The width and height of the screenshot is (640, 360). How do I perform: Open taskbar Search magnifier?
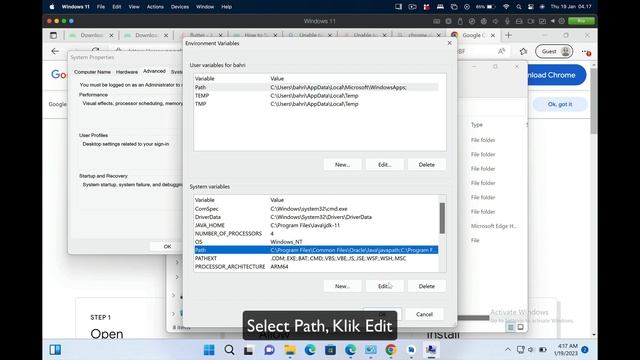[229, 350]
